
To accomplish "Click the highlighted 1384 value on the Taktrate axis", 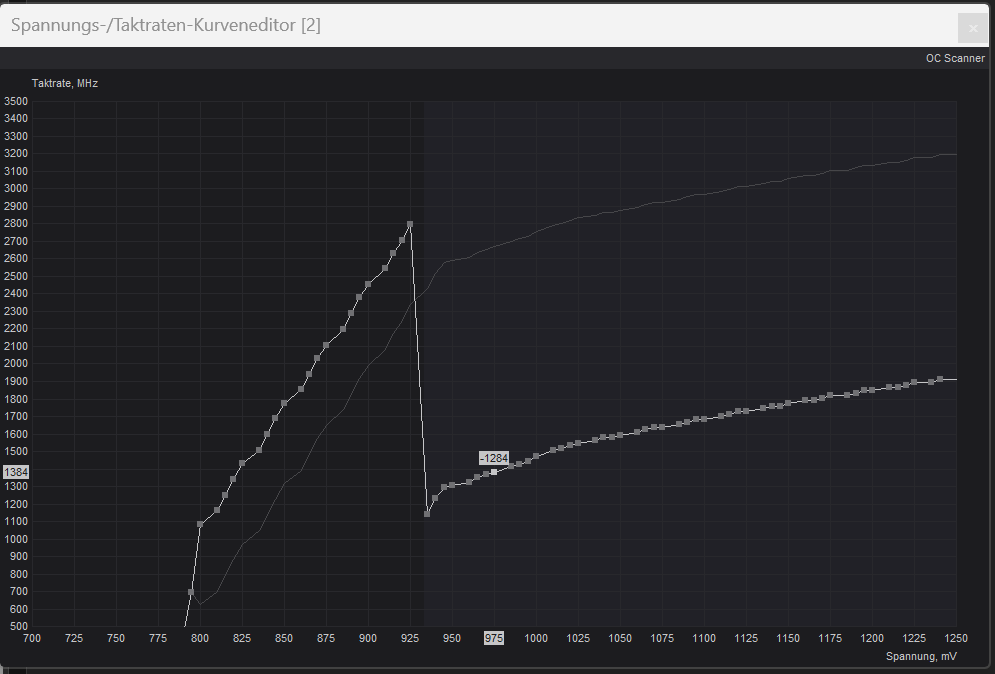I will pyautogui.click(x=16, y=472).
